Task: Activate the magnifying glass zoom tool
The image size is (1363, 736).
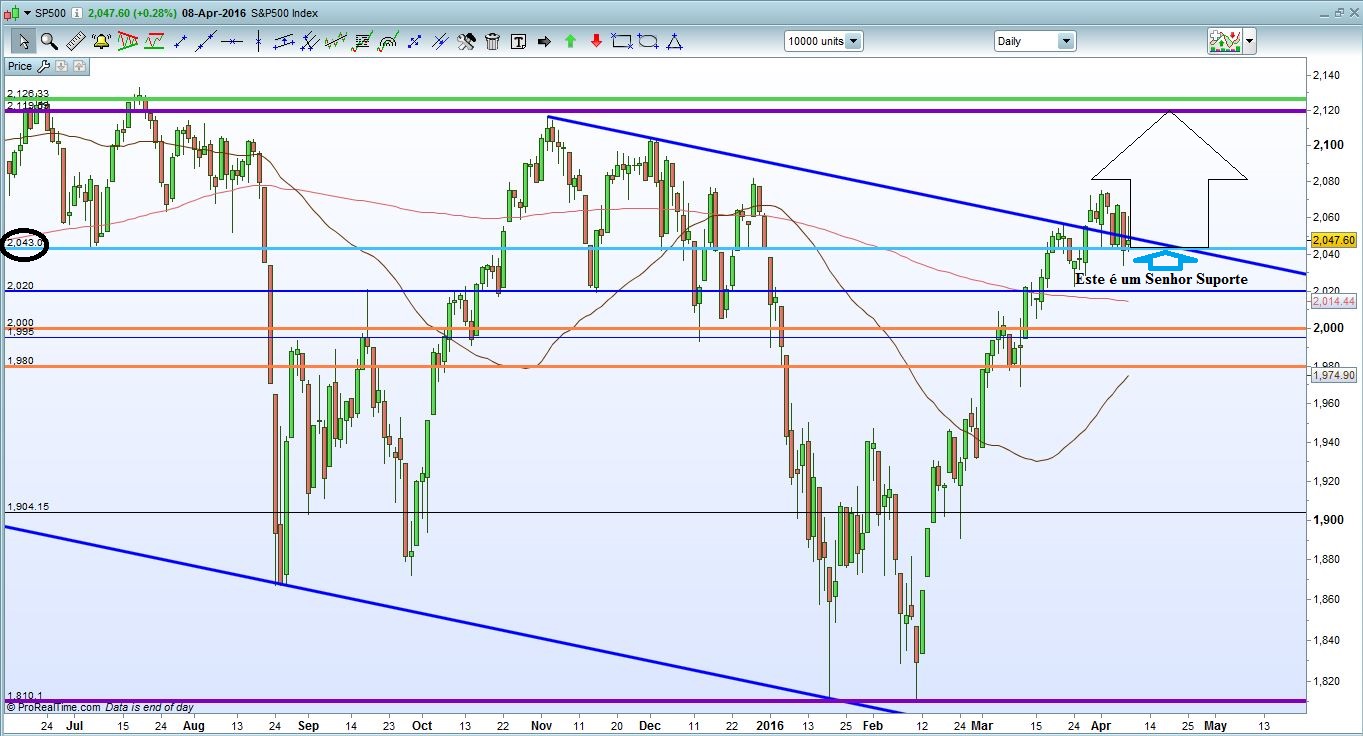Action: pyautogui.click(x=49, y=41)
